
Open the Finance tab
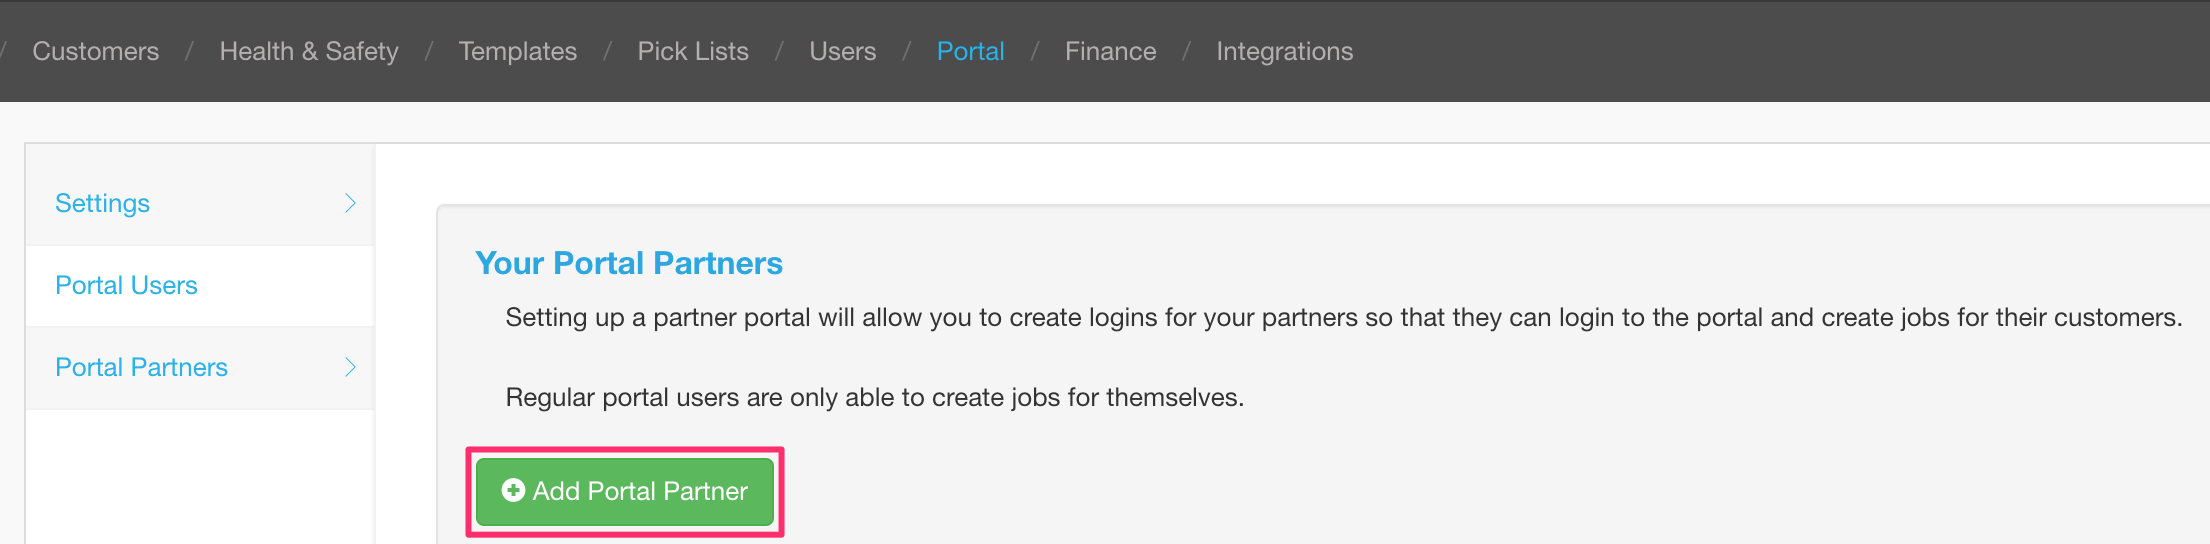(x=1110, y=51)
